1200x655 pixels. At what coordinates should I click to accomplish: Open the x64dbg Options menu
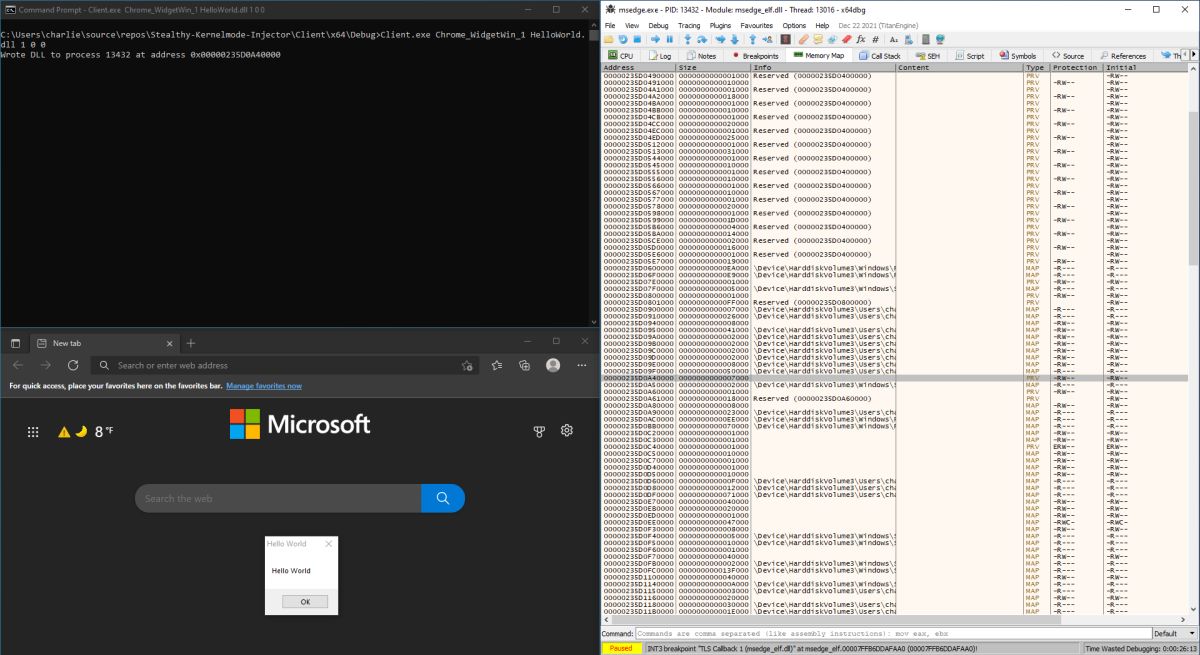794,25
